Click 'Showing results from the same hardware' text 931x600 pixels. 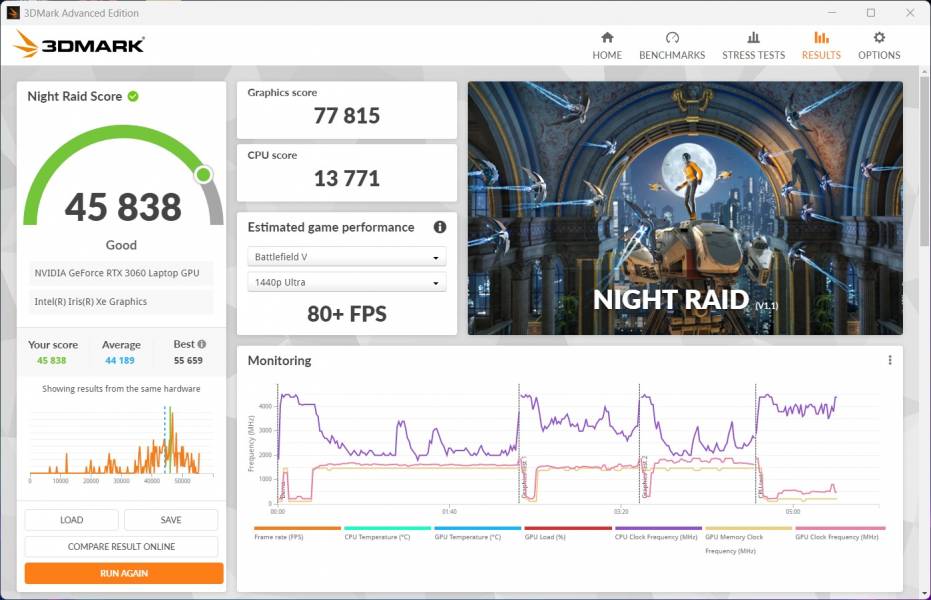point(121,389)
